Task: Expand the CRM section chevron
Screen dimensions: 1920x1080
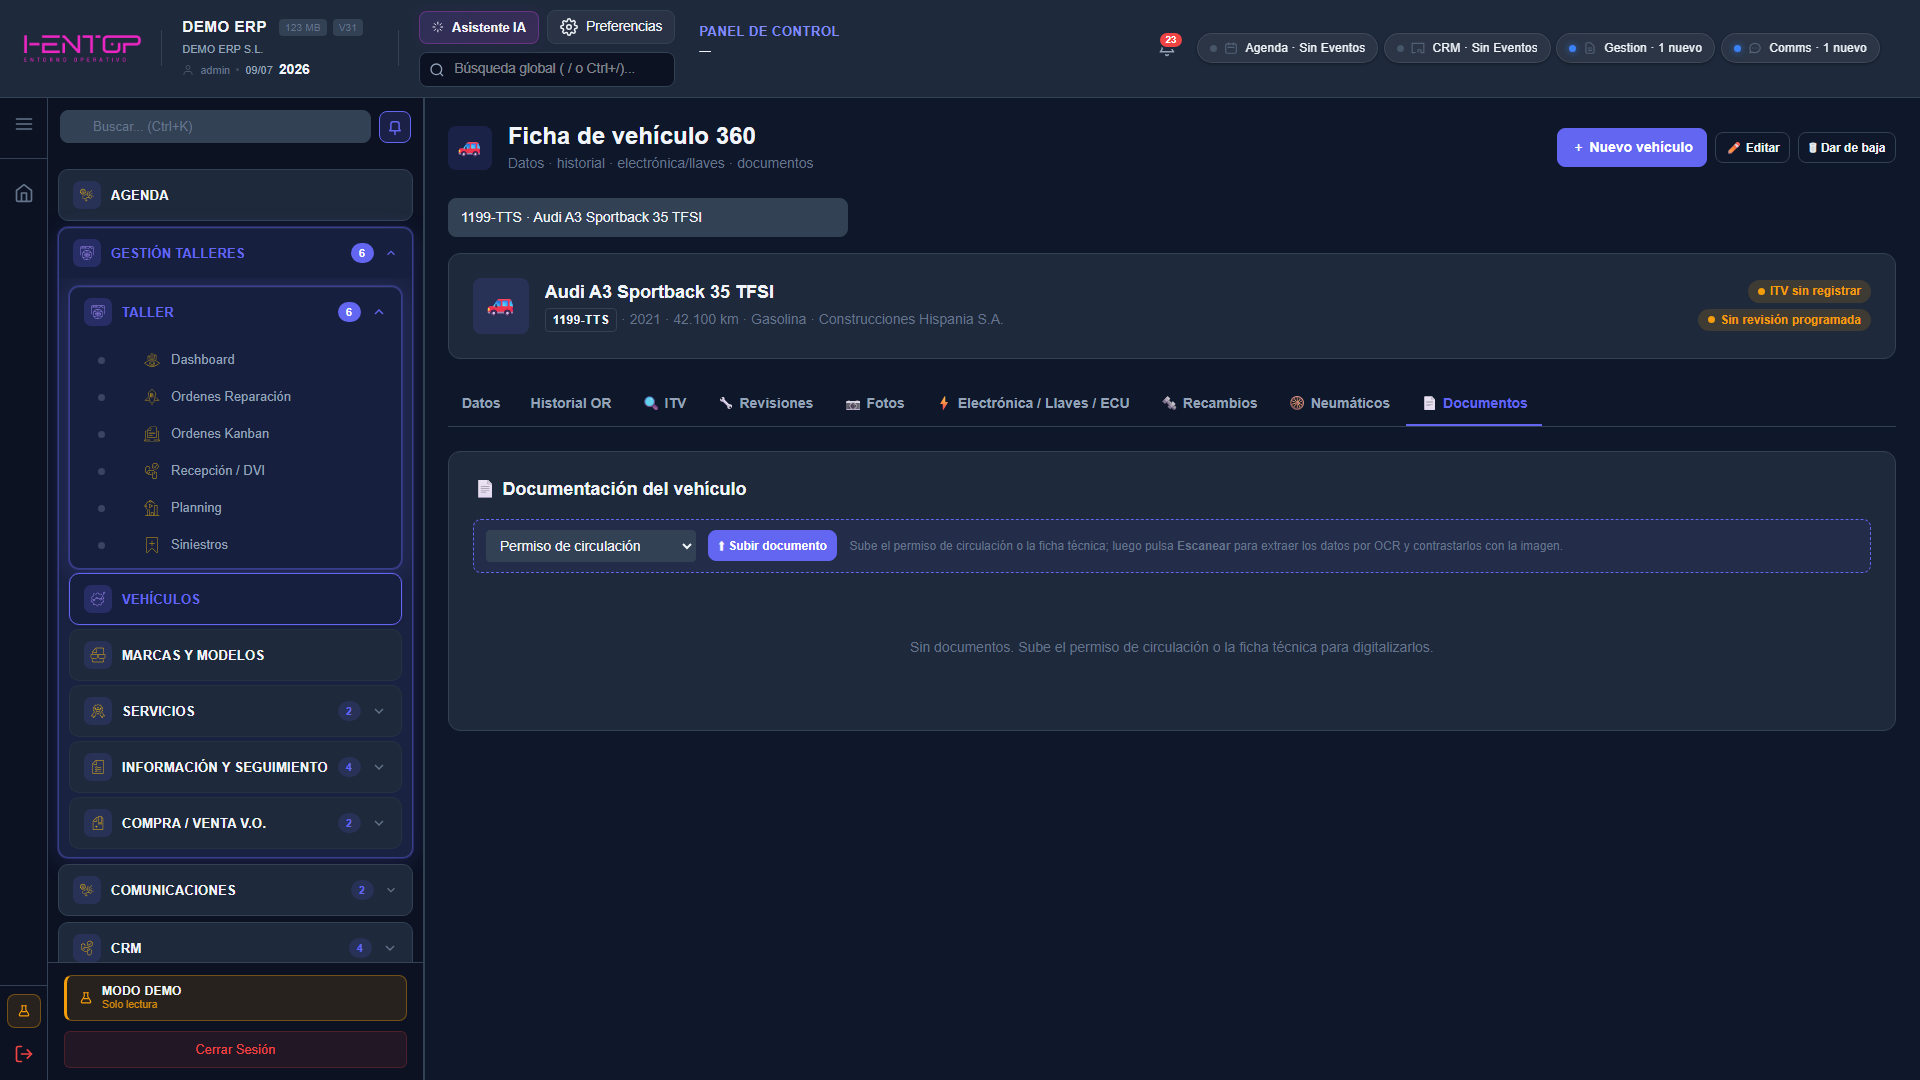Action: coord(391,948)
